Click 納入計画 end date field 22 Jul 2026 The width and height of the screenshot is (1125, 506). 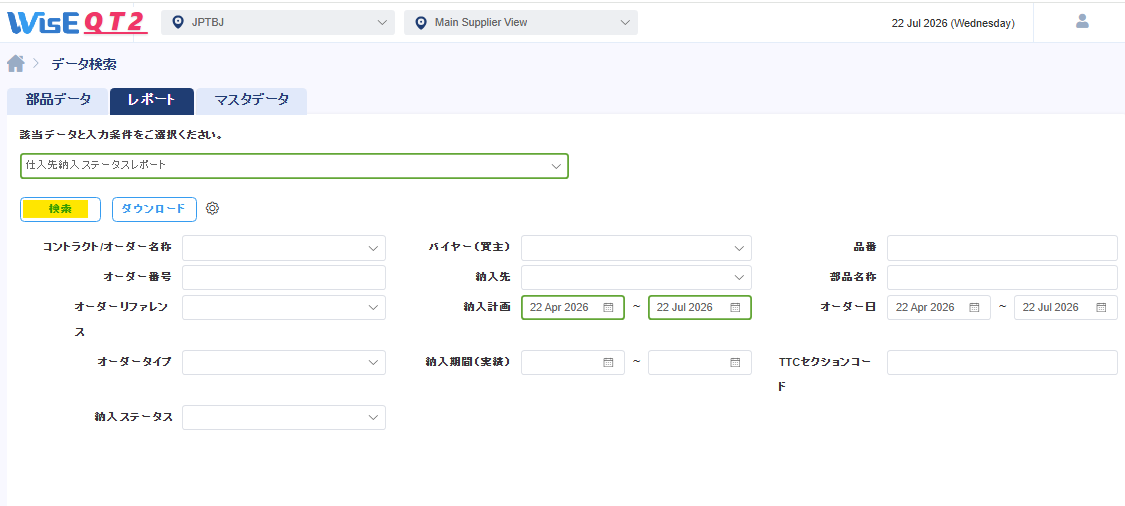(x=700, y=307)
